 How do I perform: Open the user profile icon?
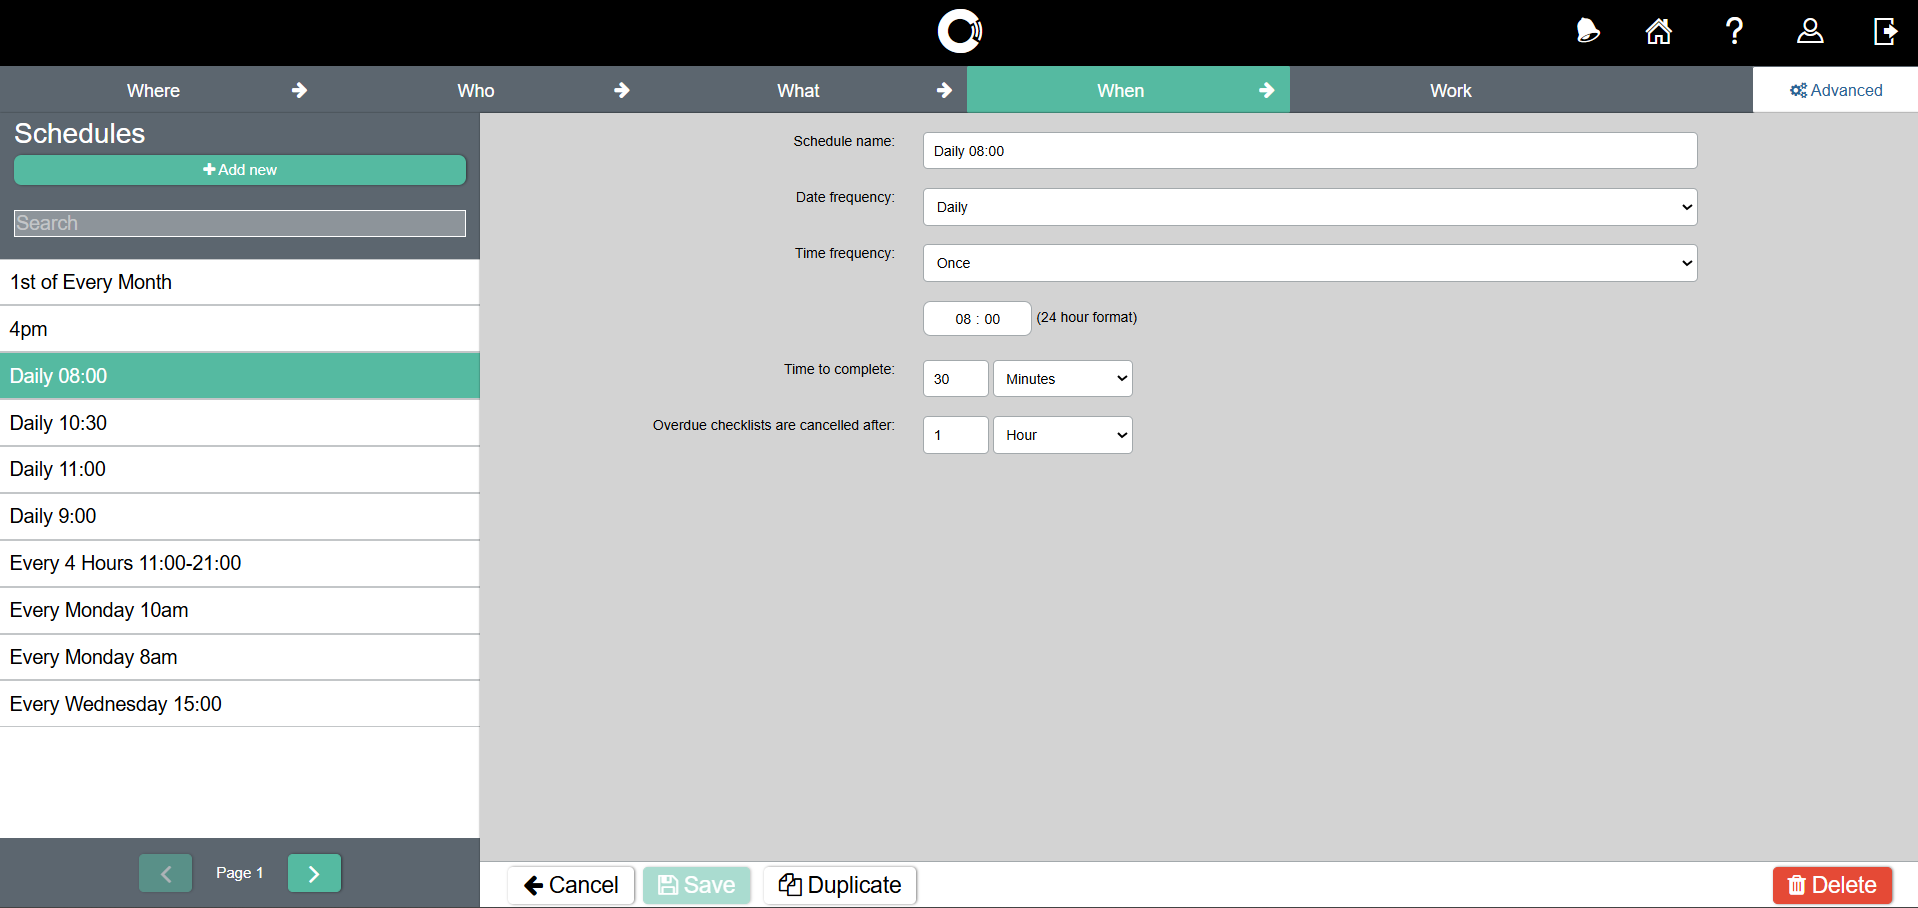click(1809, 32)
